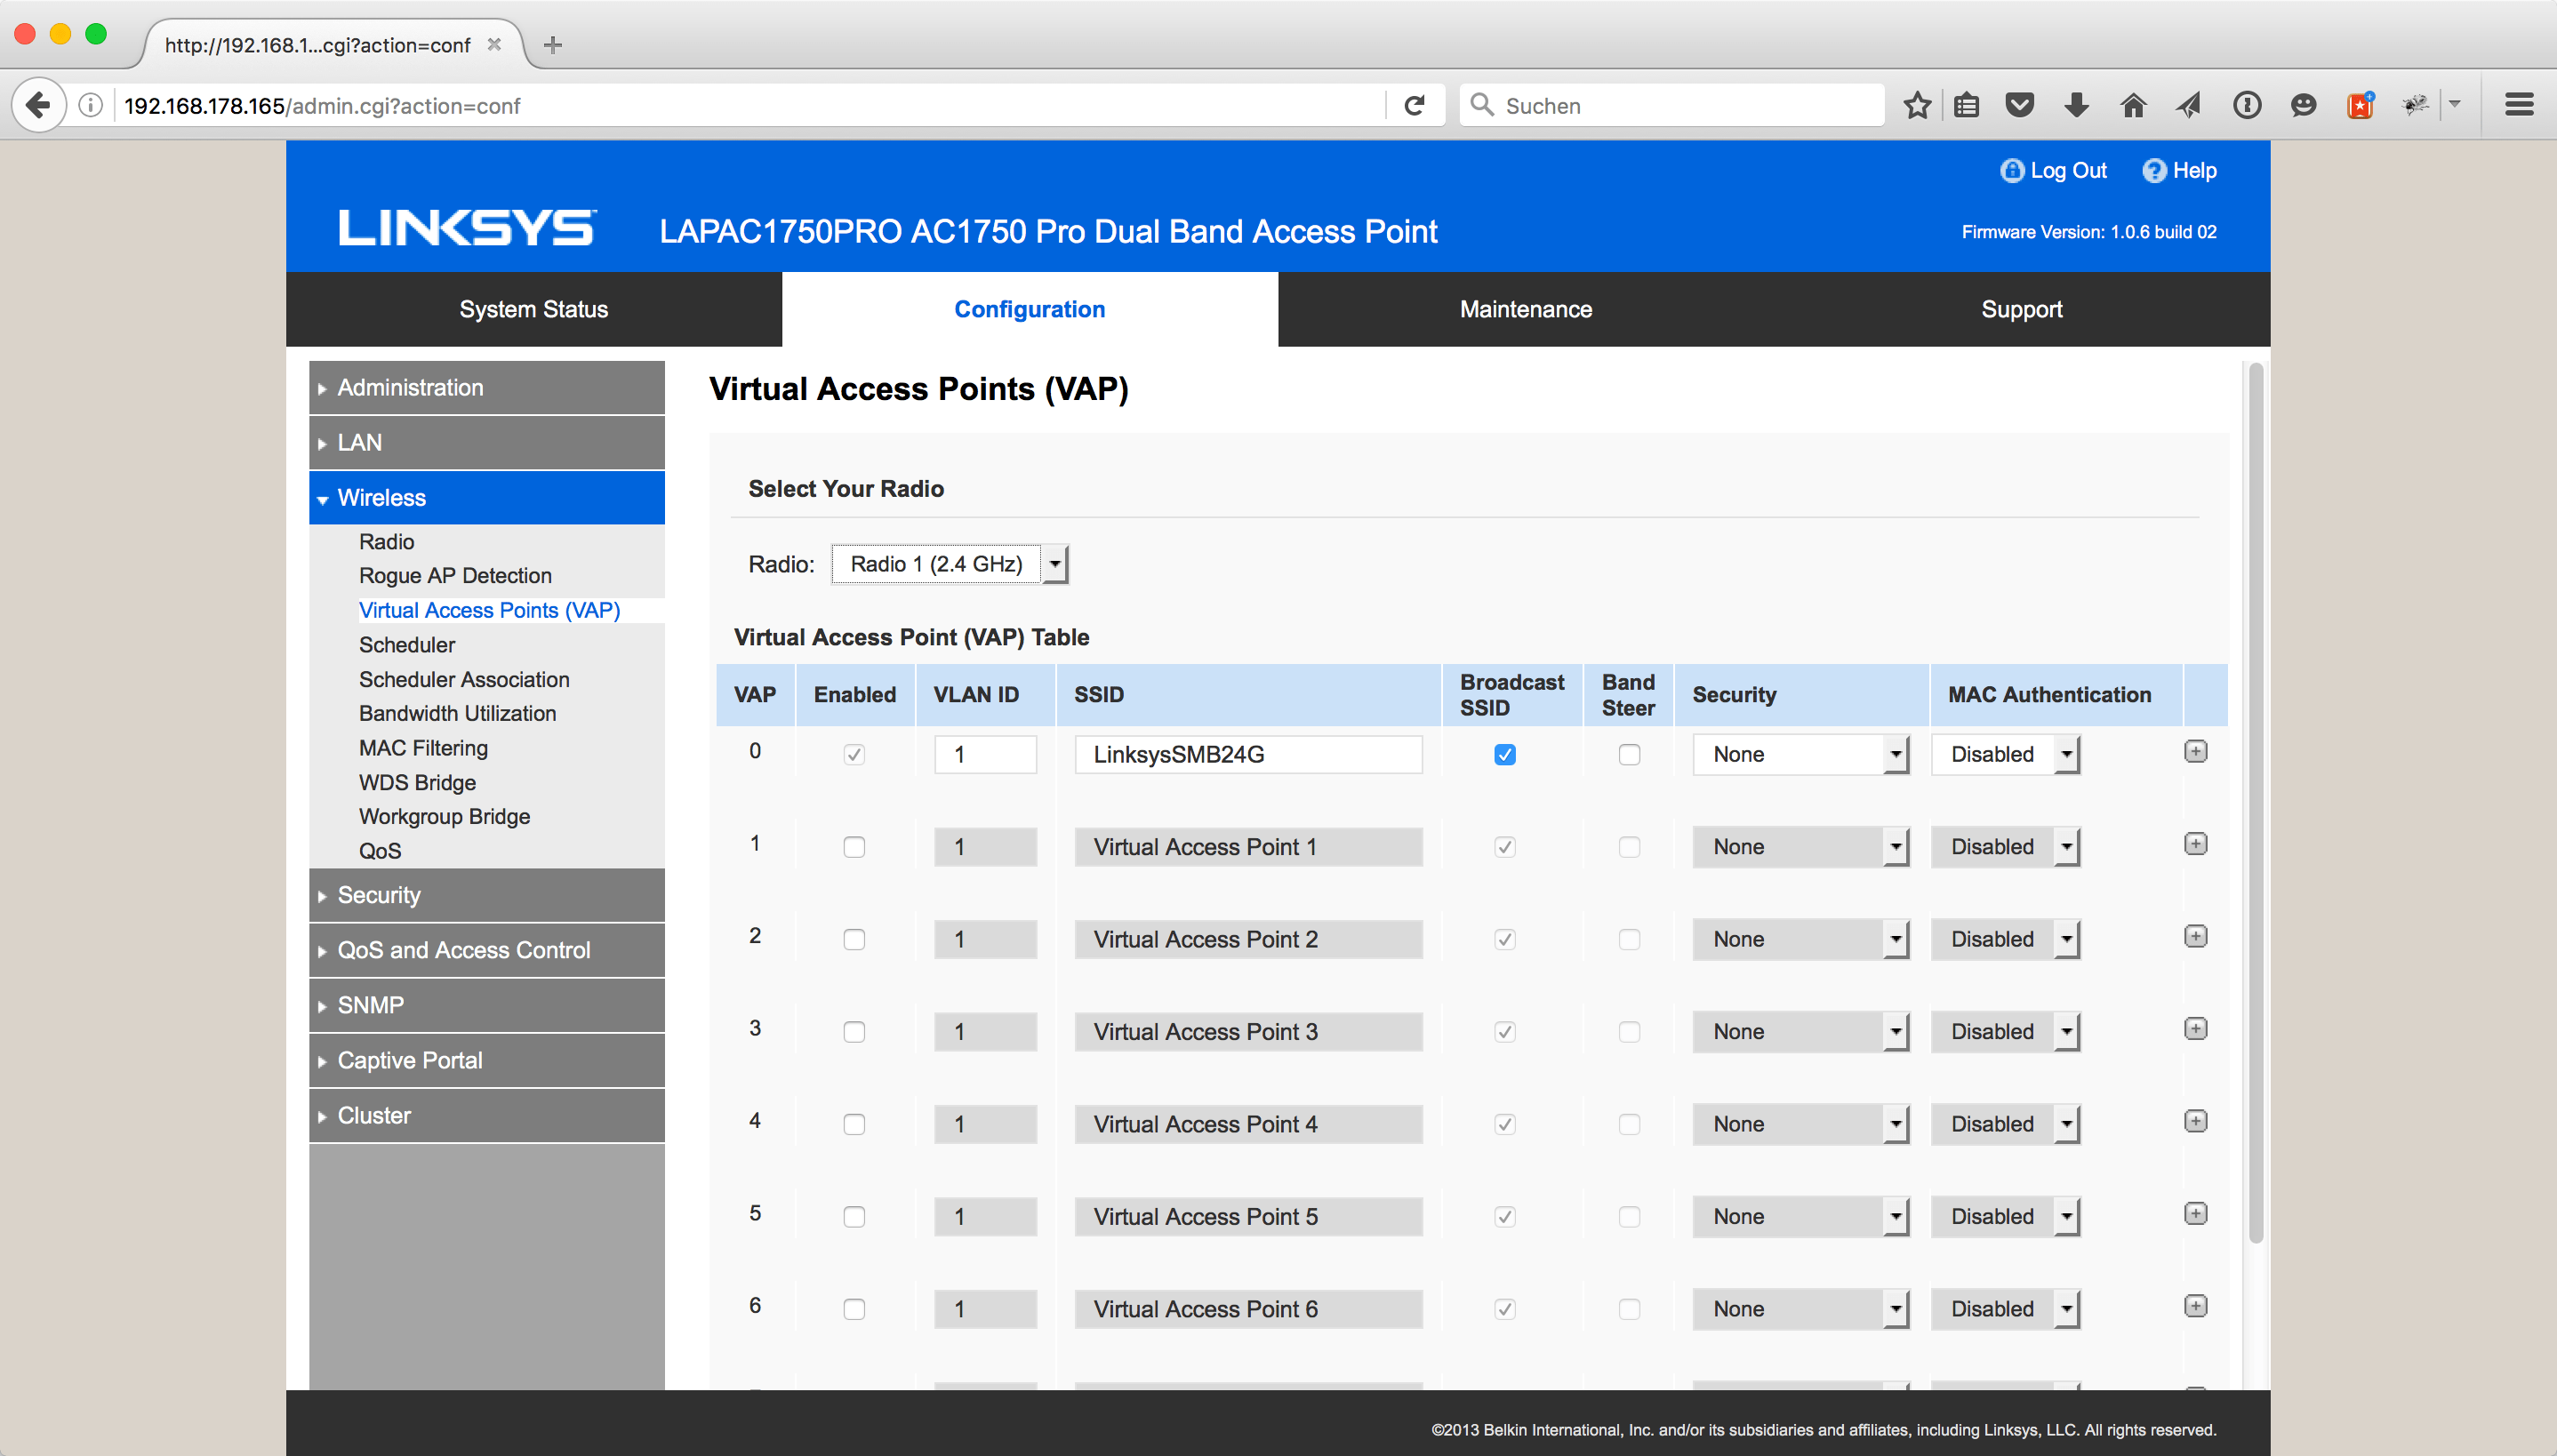Bookmark this page with the star icon
The height and width of the screenshot is (1456, 2557).
[x=1916, y=105]
